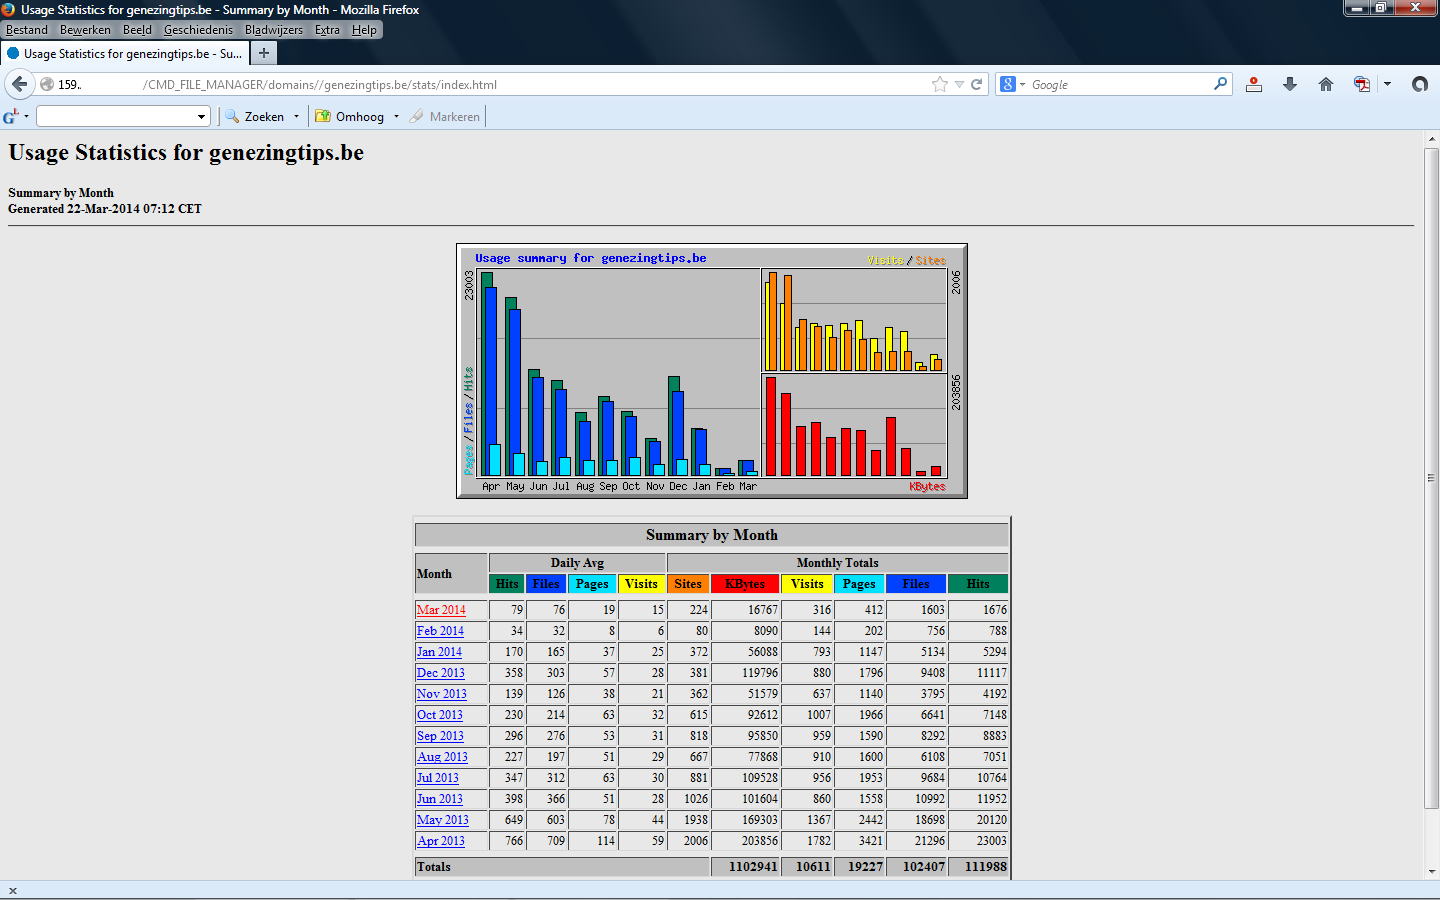Click the total hits value 111988
Image resolution: width=1440 pixels, height=900 pixels.
[985, 867]
